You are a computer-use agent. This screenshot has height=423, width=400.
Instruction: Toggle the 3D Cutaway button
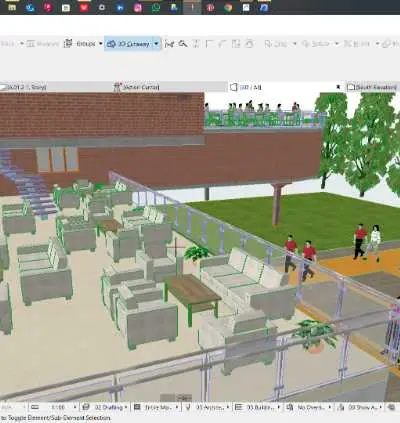[x=128, y=44]
